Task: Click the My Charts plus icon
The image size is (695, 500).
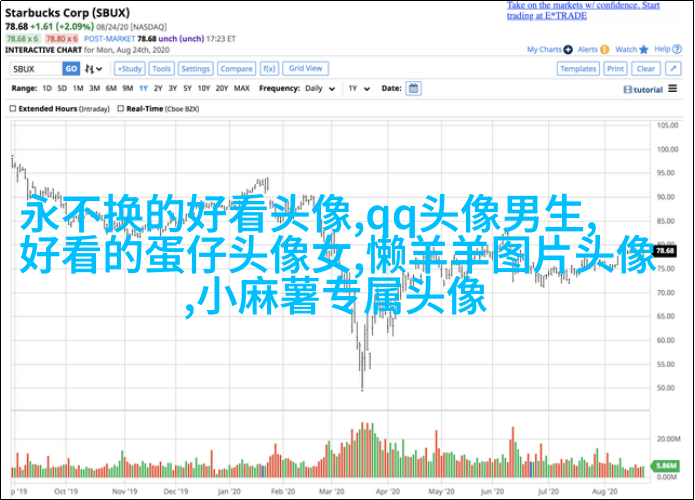Action: click(x=568, y=50)
